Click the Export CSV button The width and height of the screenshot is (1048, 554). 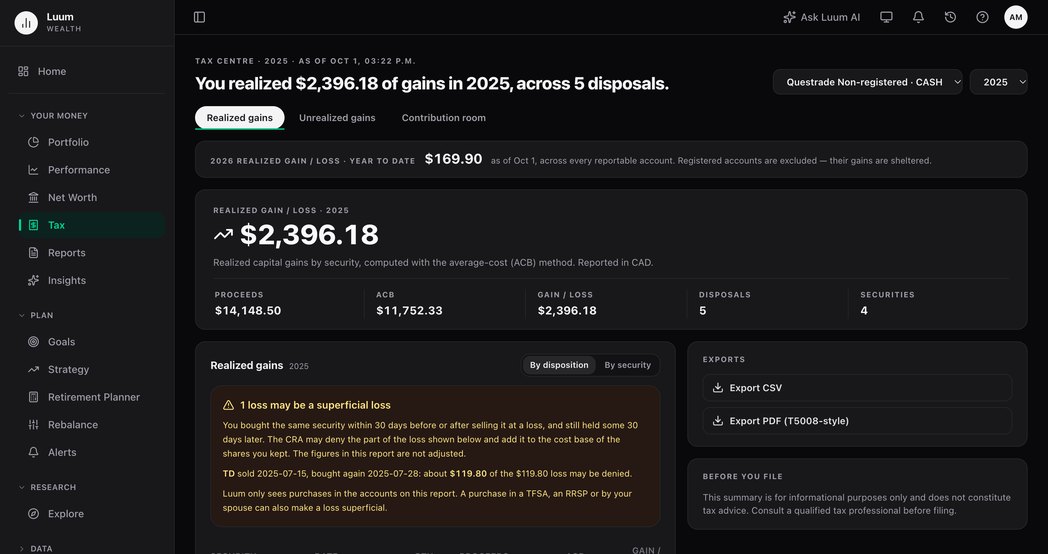click(857, 388)
